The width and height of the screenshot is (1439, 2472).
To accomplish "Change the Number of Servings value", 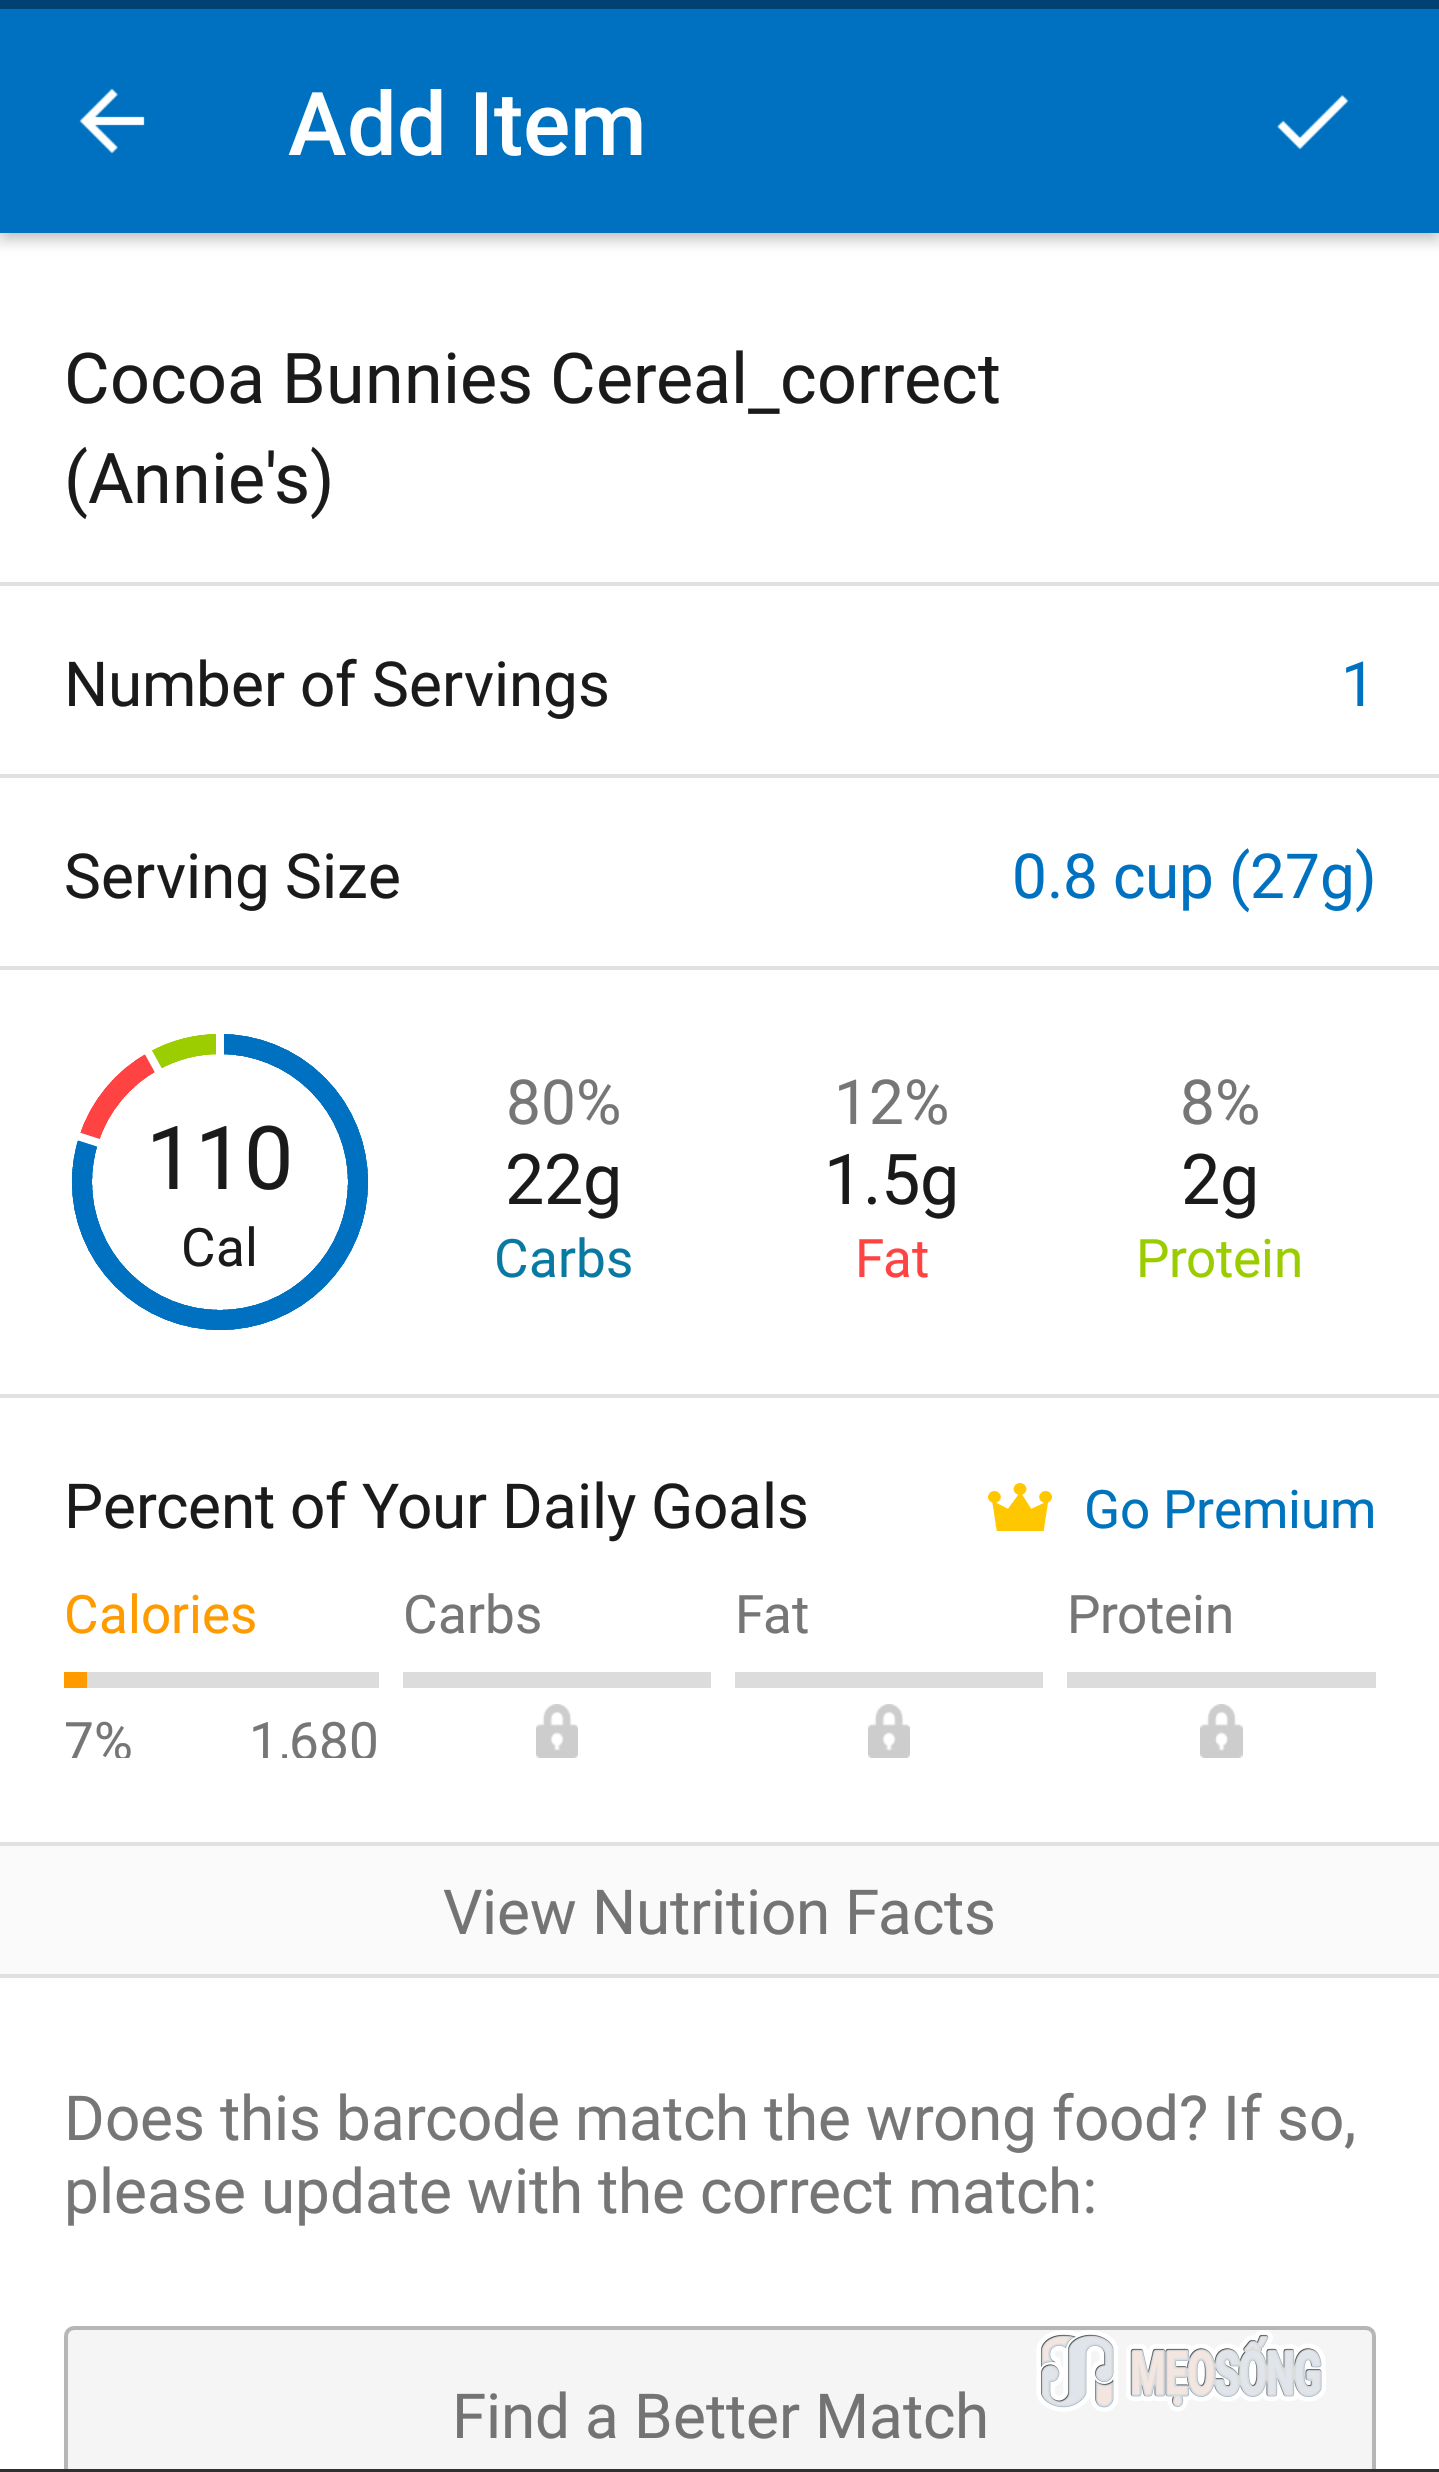I will 1356,685.
